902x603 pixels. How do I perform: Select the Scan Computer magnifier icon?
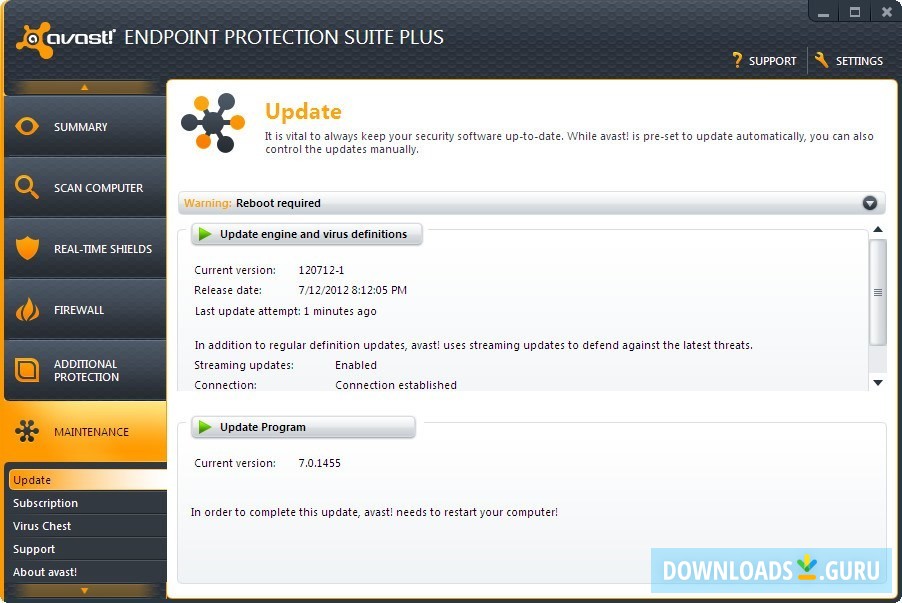[26, 187]
